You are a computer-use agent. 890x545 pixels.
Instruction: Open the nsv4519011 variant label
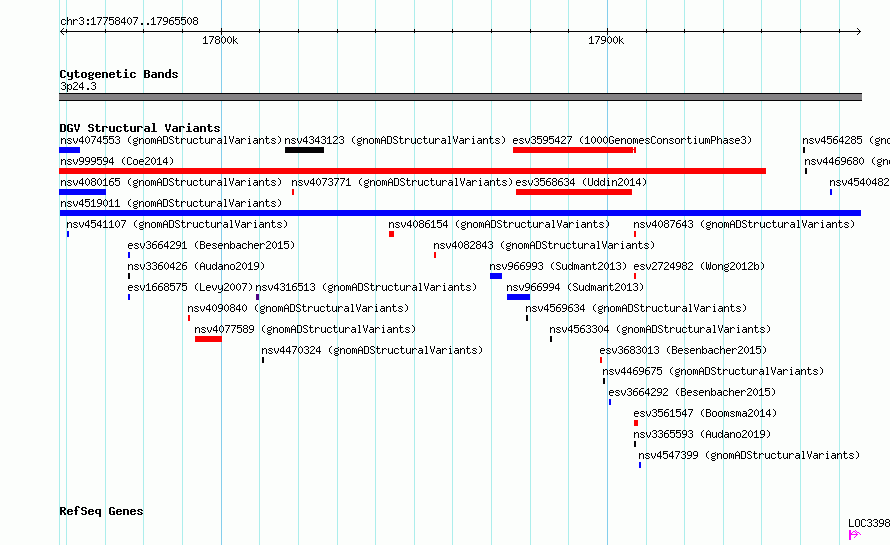tap(171, 203)
